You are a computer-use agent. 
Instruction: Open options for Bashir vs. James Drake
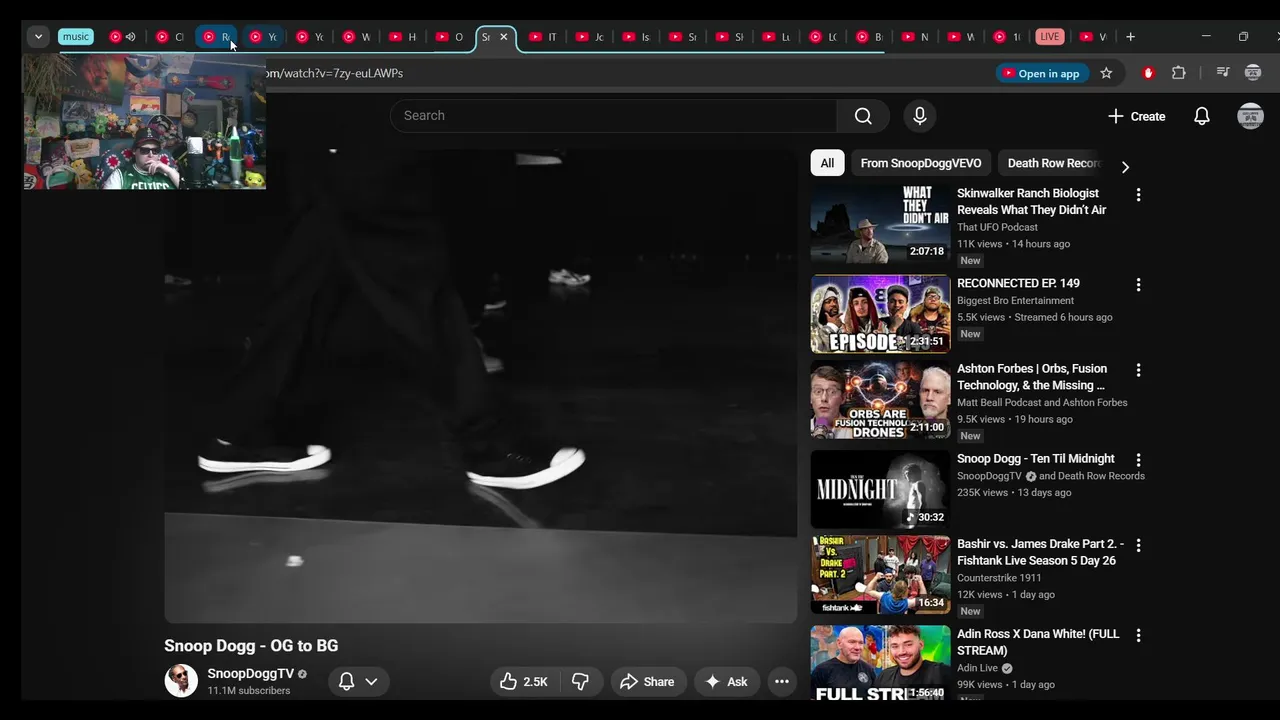[x=1138, y=545]
